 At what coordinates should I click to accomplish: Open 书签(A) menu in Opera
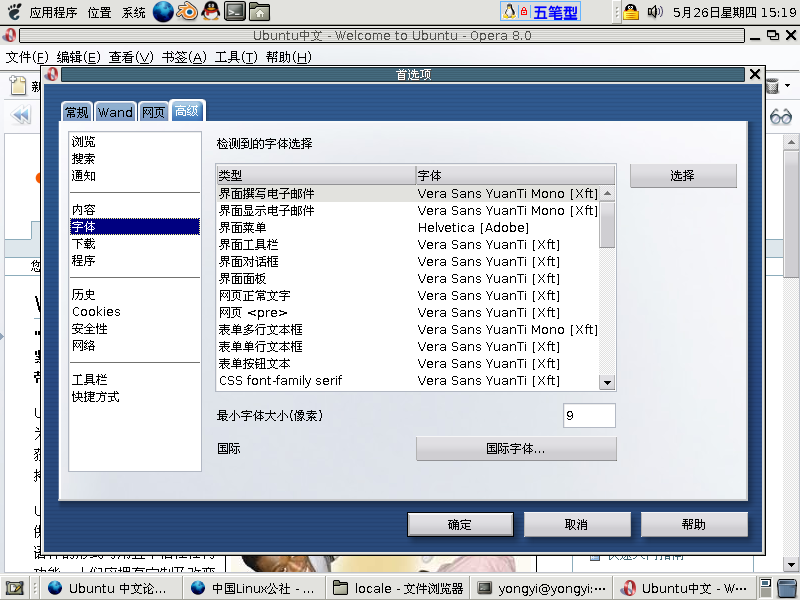[184, 57]
